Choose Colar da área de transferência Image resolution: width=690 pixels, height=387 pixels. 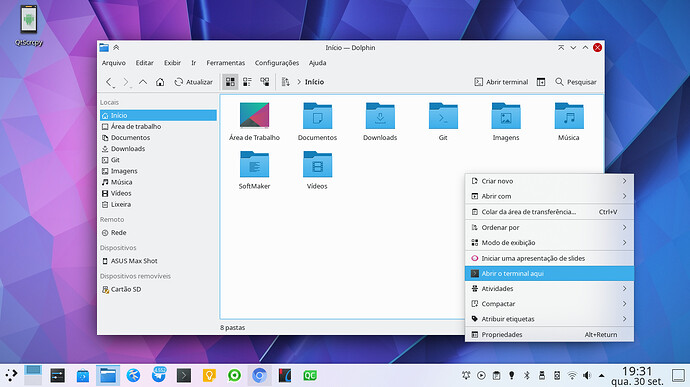click(549, 212)
